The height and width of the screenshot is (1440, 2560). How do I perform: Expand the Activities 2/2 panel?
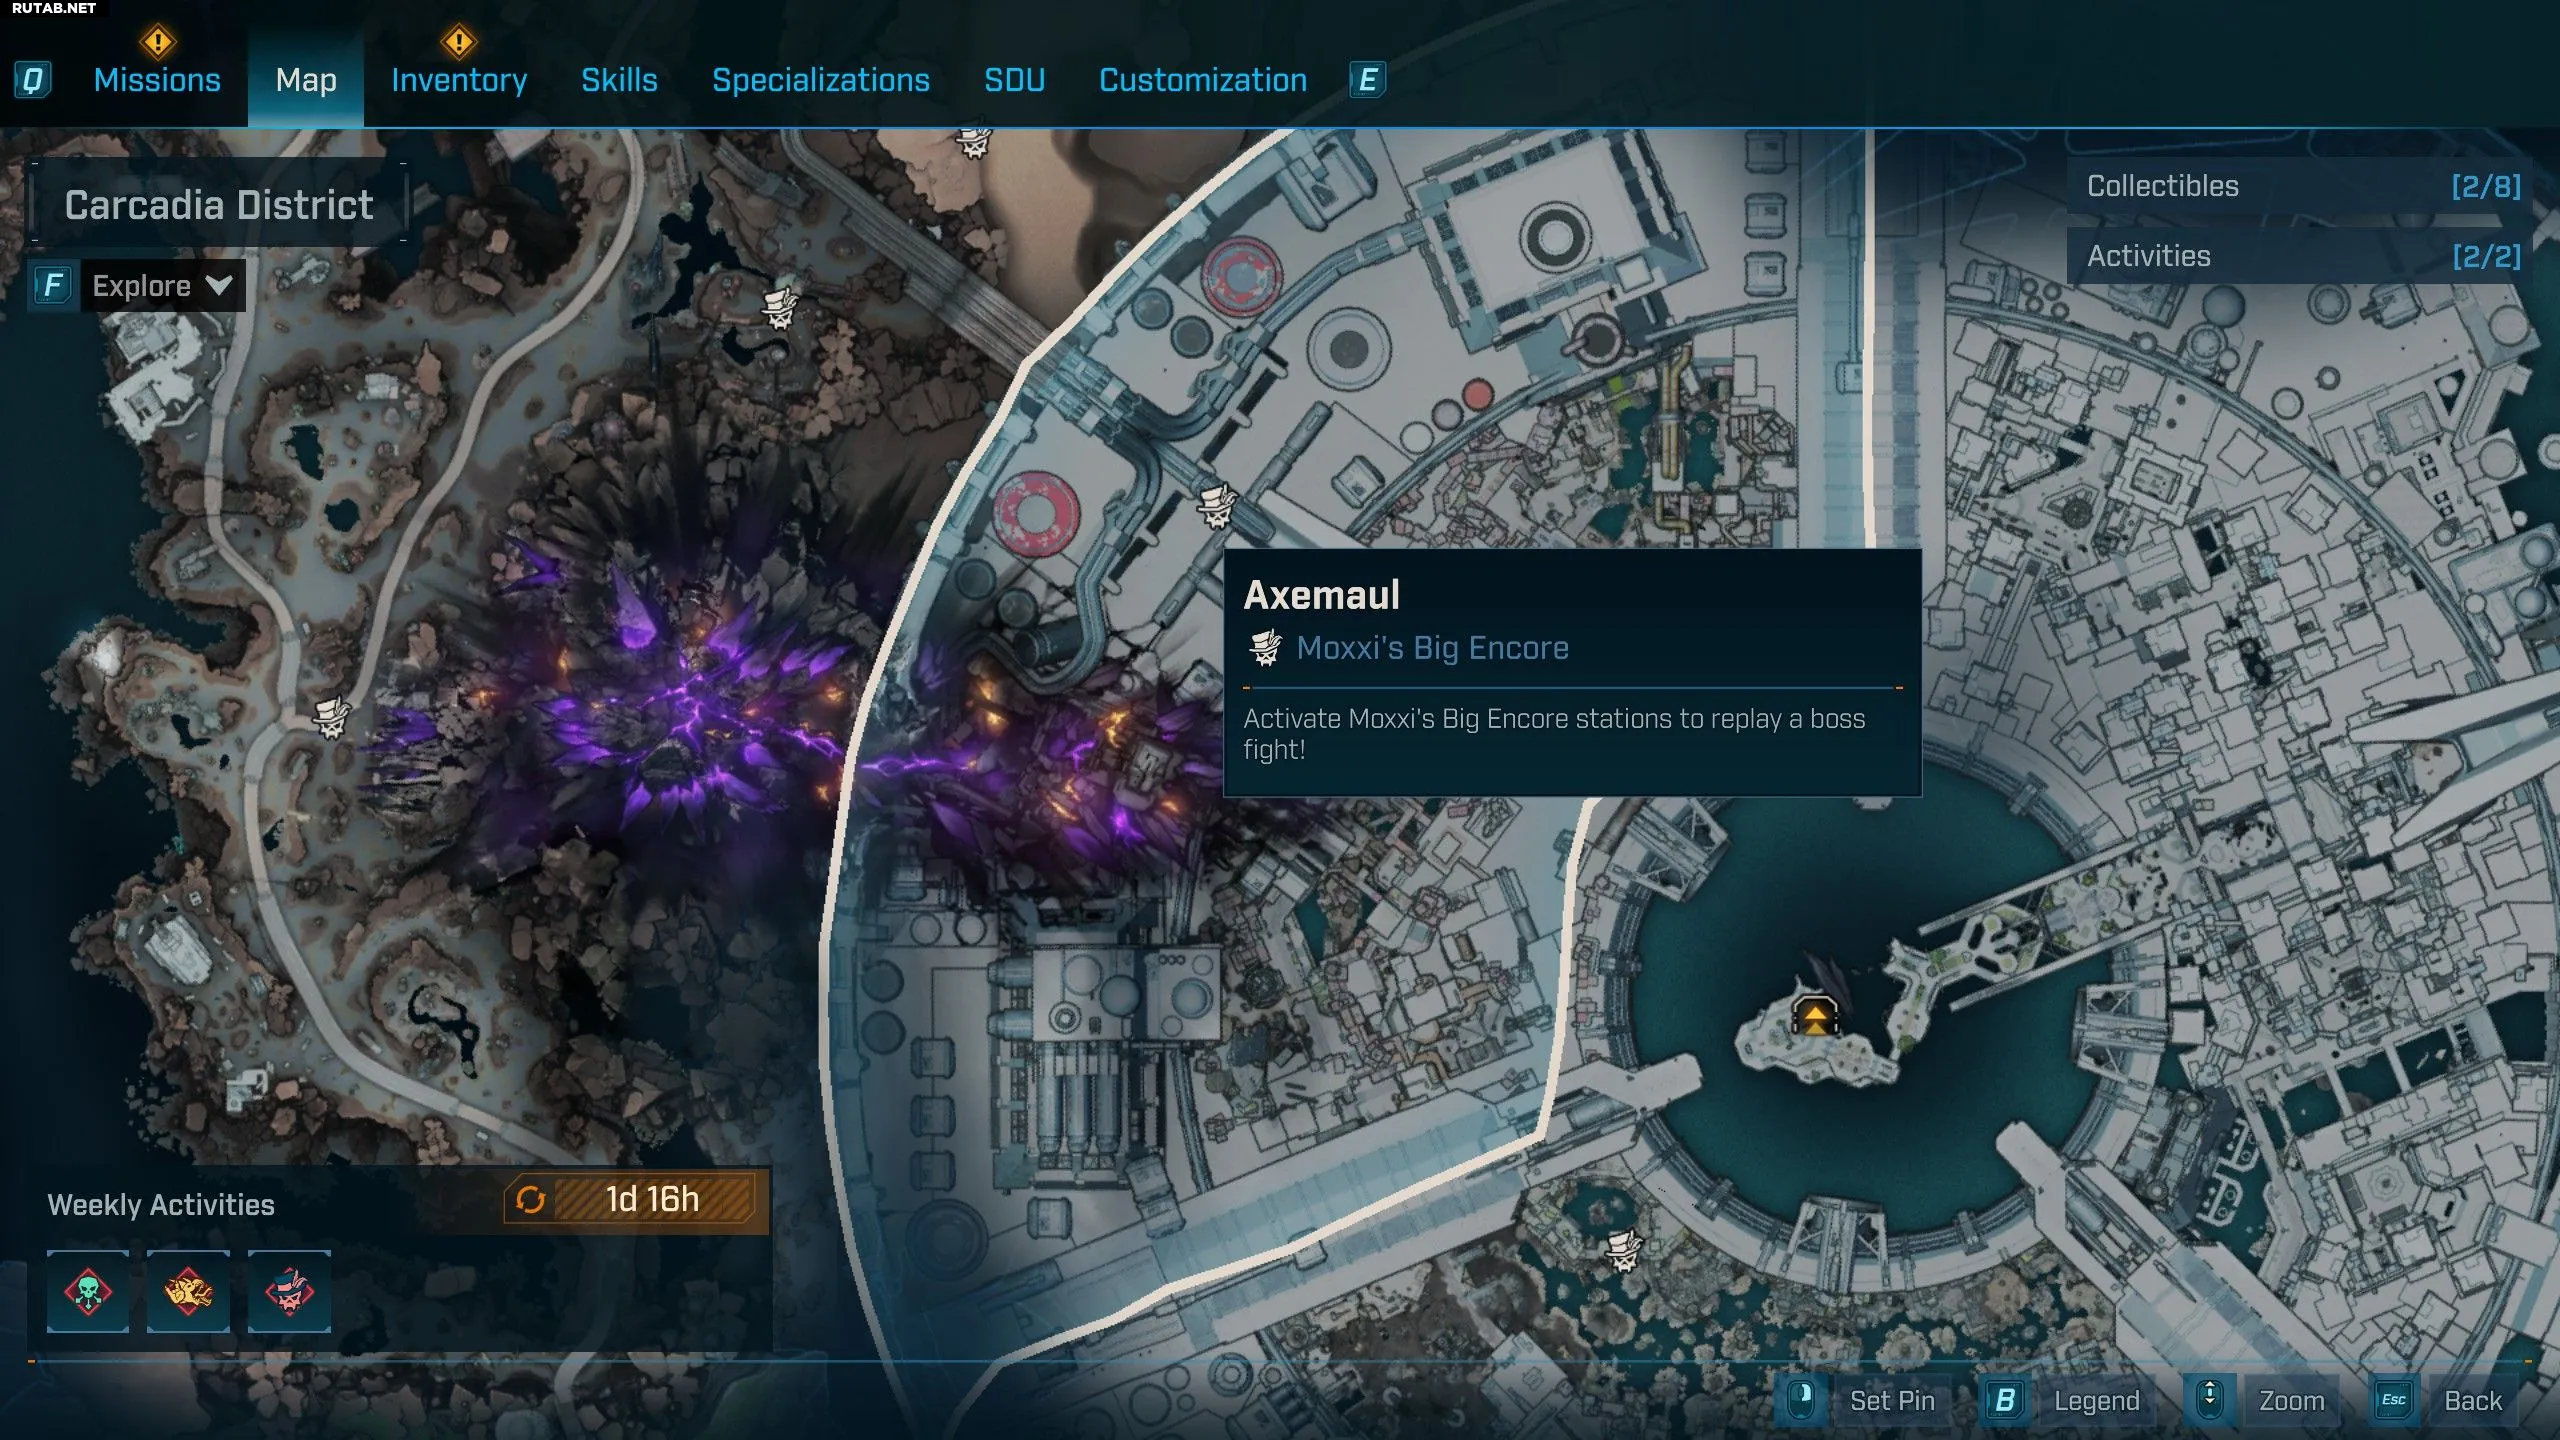click(x=2298, y=256)
